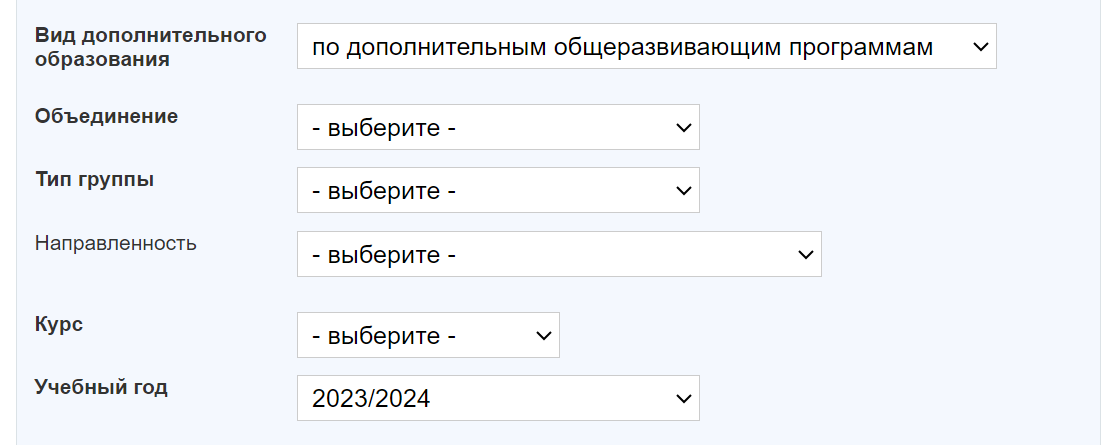
Task: Open the Курс dropdown
Action: (x=427, y=336)
